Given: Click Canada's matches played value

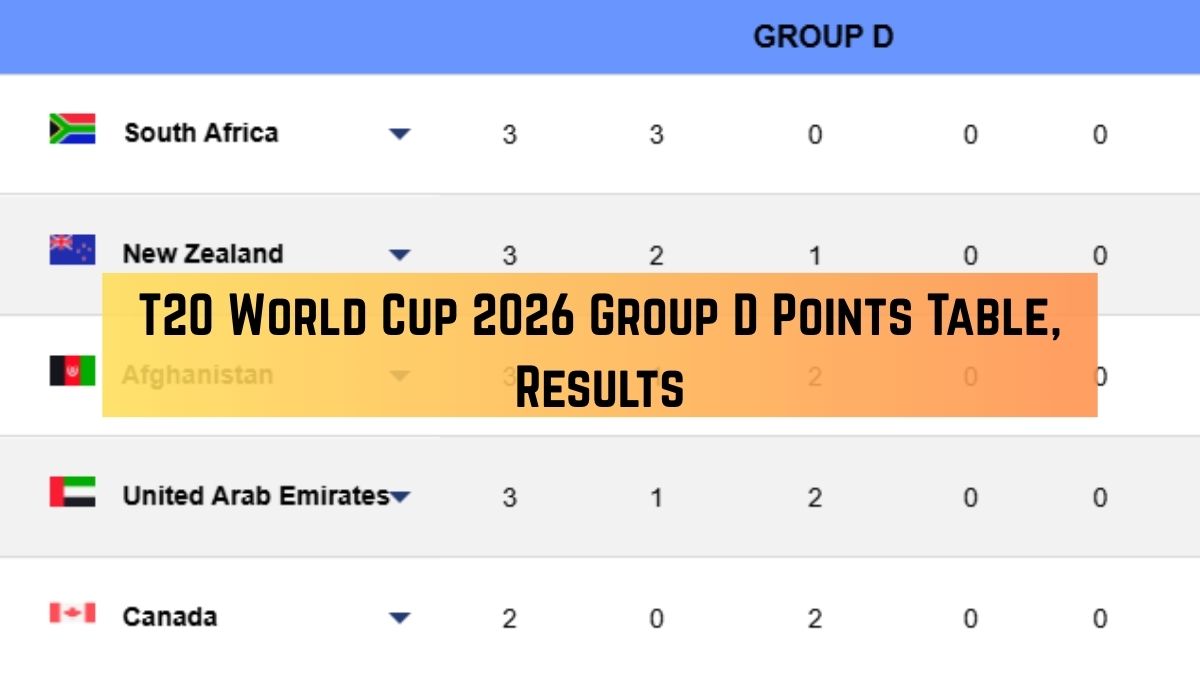Looking at the screenshot, I should [509, 619].
